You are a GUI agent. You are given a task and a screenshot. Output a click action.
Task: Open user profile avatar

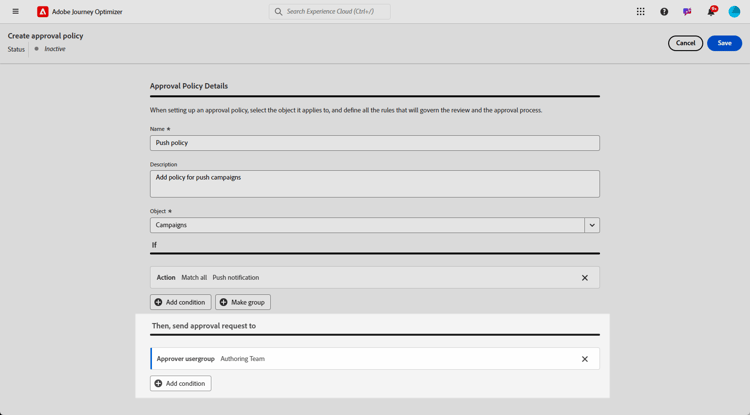coord(734,11)
